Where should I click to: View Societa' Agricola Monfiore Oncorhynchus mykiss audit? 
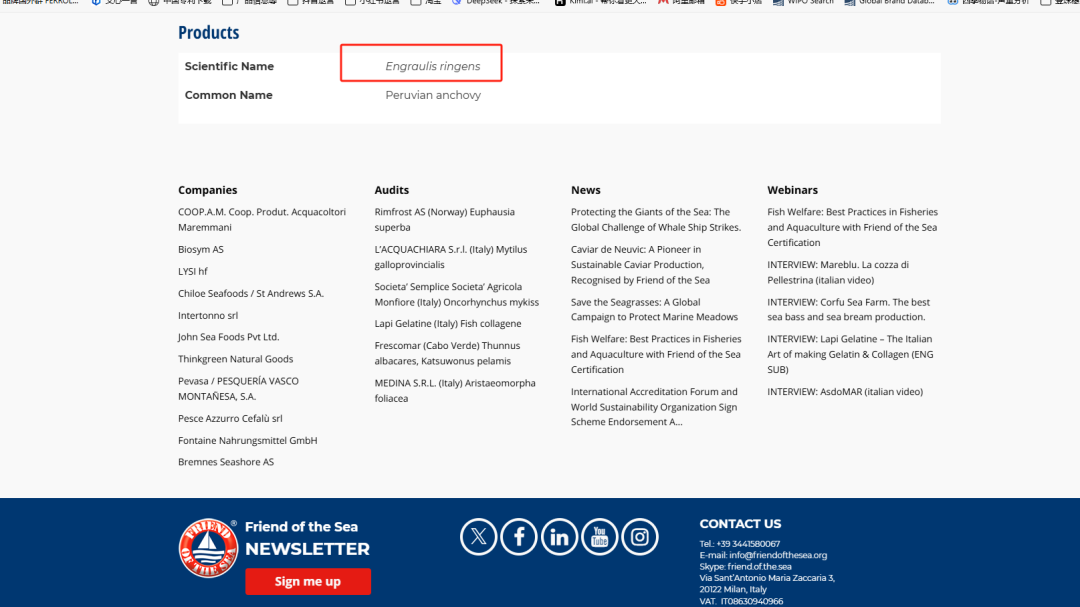[x=457, y=294]
